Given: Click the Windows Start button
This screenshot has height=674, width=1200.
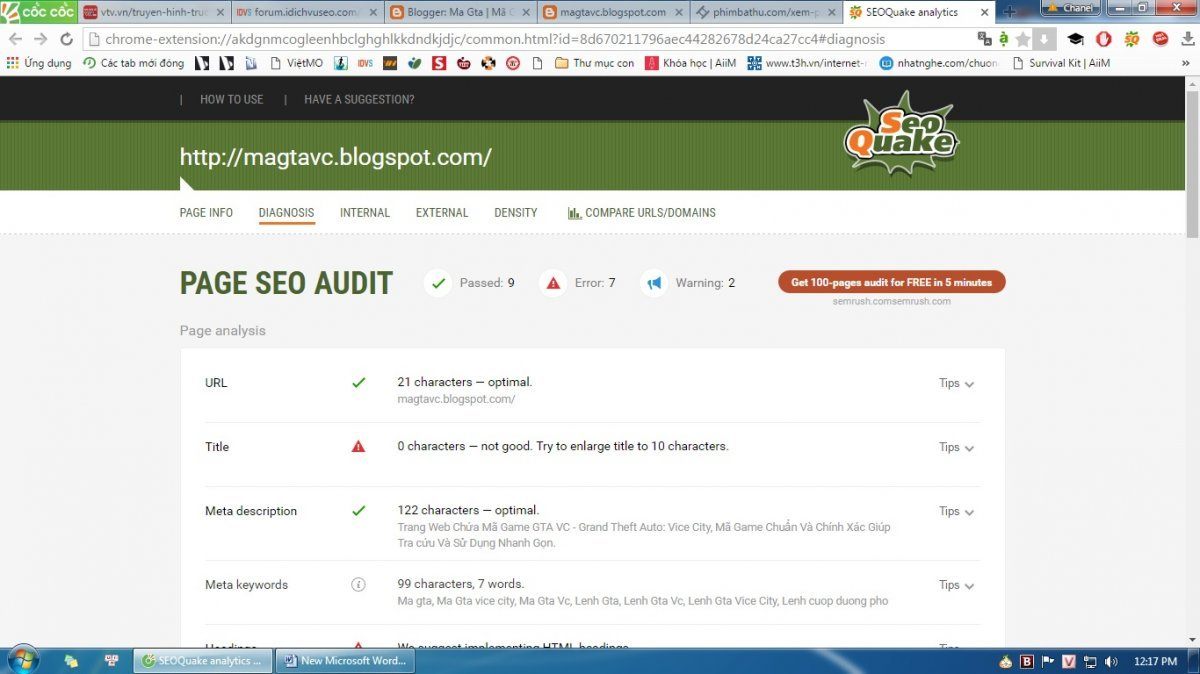Looking at the screenshot, I should point(22,660).
